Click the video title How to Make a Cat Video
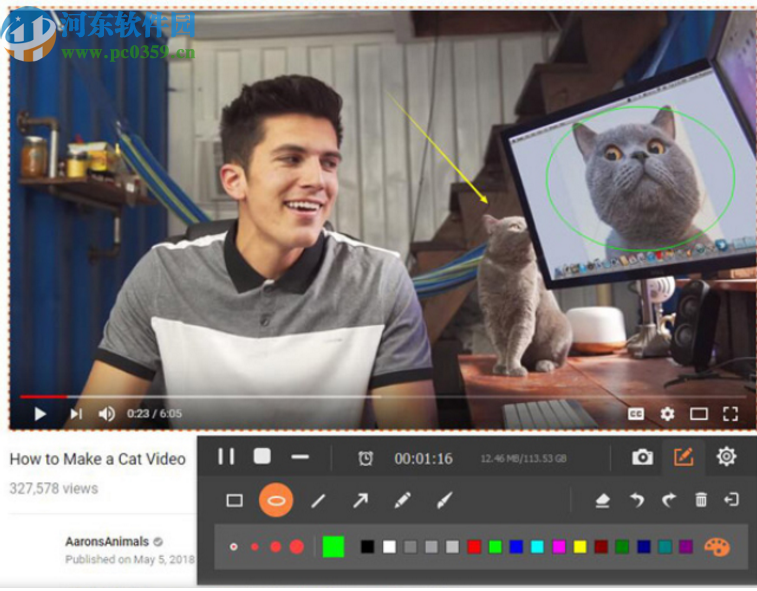 [x=98, y=459]
